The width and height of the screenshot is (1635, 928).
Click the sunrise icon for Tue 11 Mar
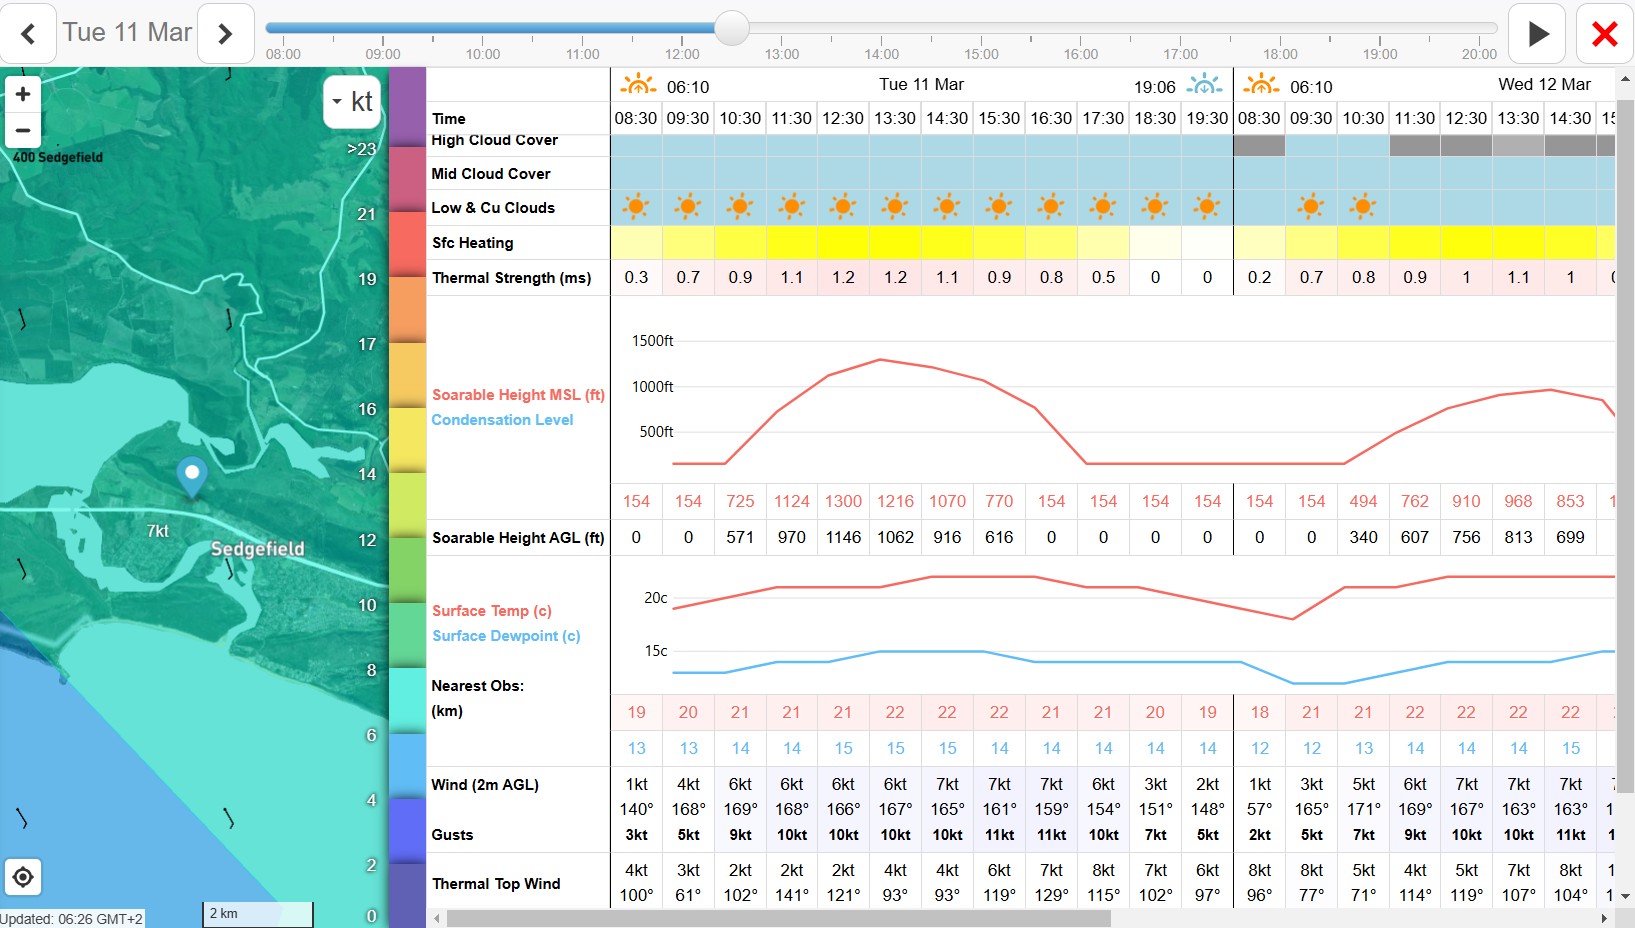[638, 84]
